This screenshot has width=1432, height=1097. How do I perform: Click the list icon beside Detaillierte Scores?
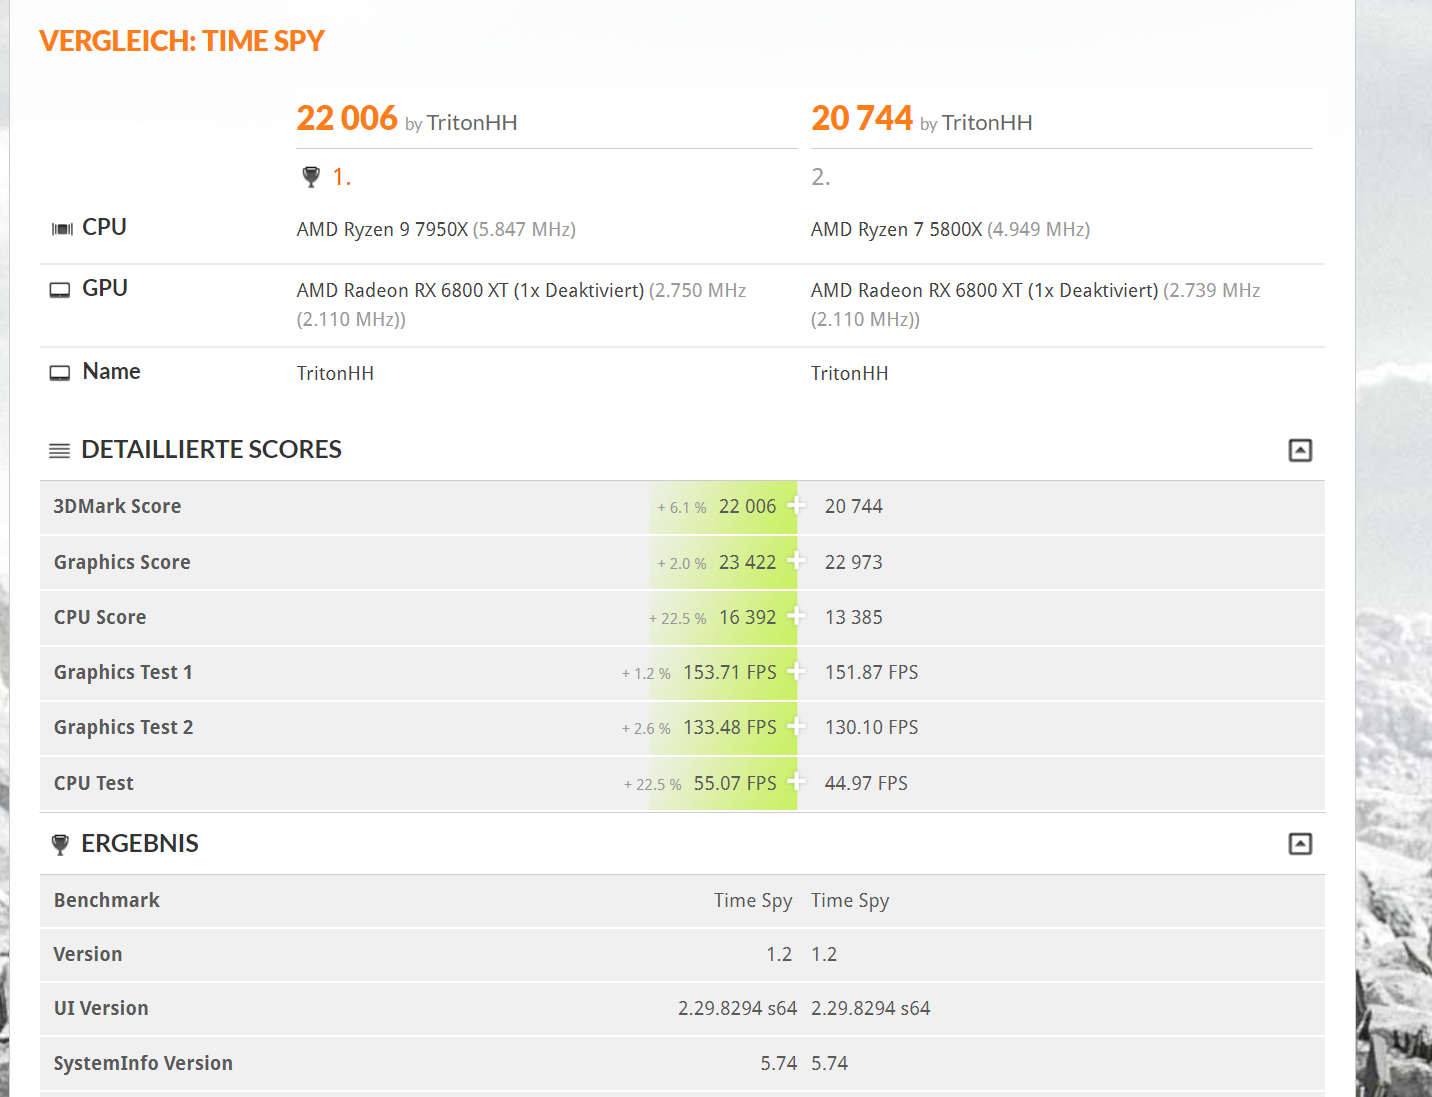tap(60, 451)
